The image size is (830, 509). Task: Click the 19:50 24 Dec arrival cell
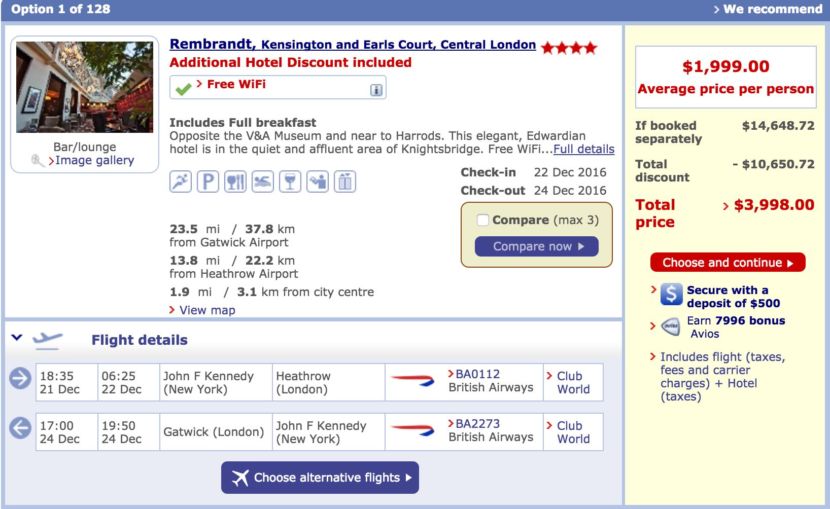(x=129, y=432)
